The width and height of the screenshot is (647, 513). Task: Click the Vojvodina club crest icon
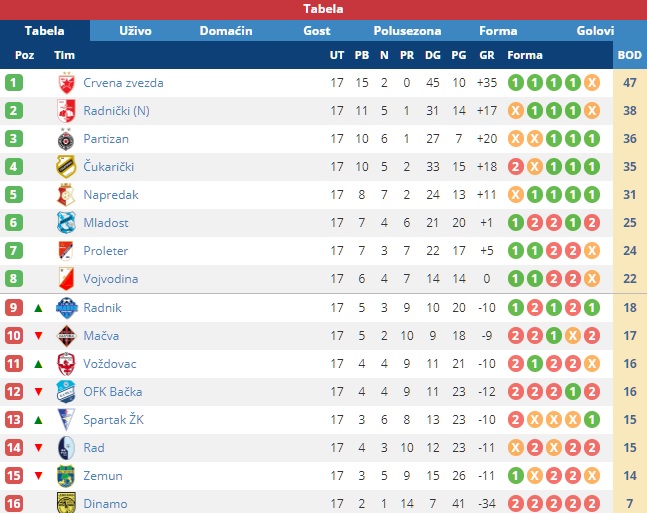click(66, 279)
